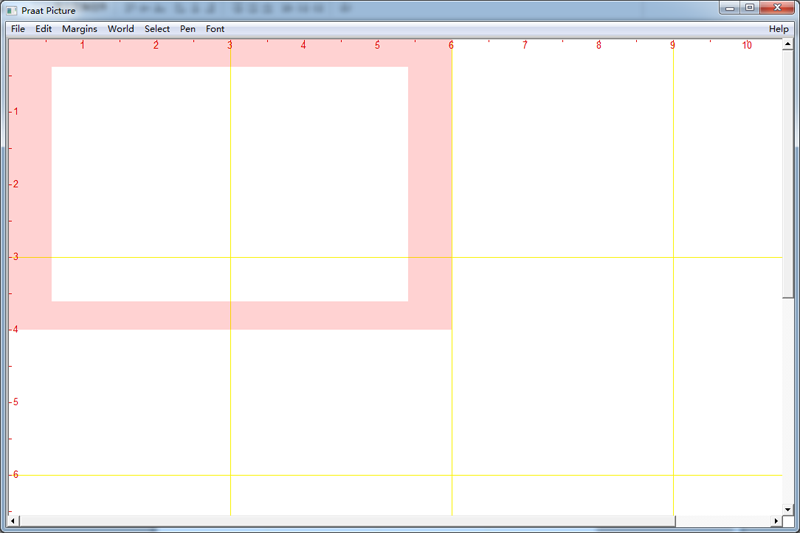Click the horizontal scrollbar right arrow
Screen dimensions: 800x533
[x=776, y=521]
